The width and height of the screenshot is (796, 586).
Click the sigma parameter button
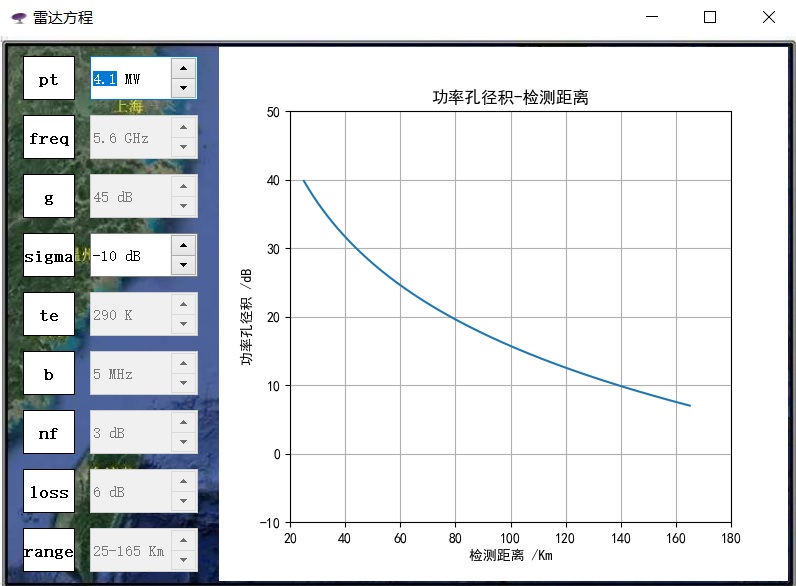[x=49, y=255]
